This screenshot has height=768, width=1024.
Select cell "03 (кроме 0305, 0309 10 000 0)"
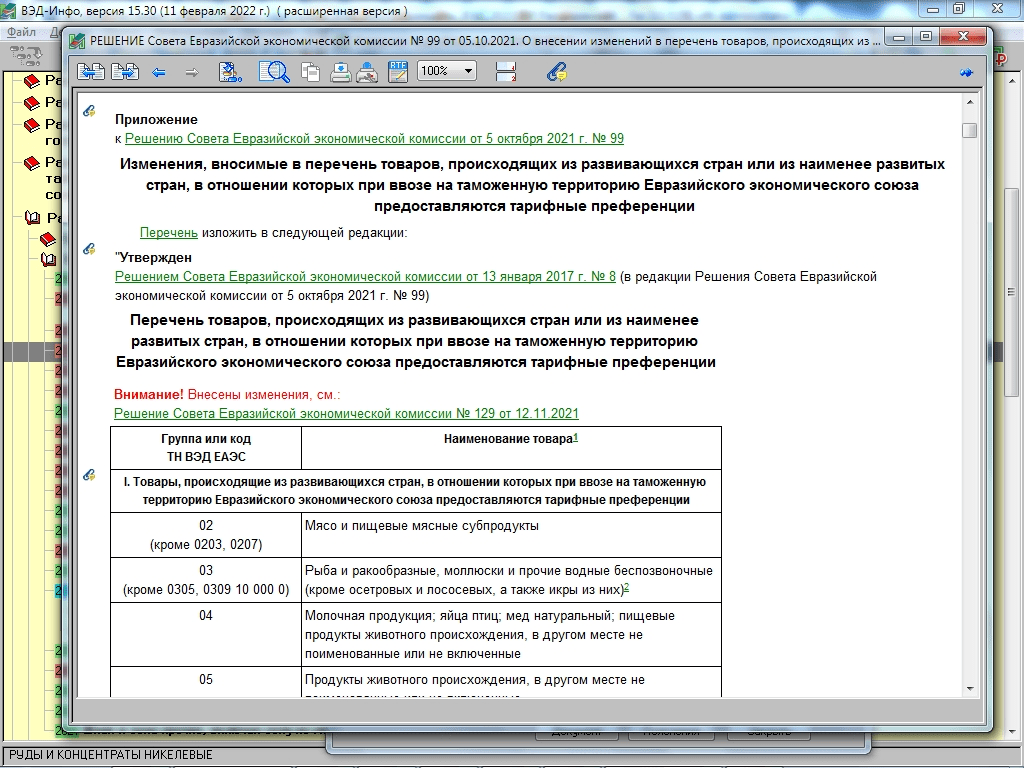point(206,580)
